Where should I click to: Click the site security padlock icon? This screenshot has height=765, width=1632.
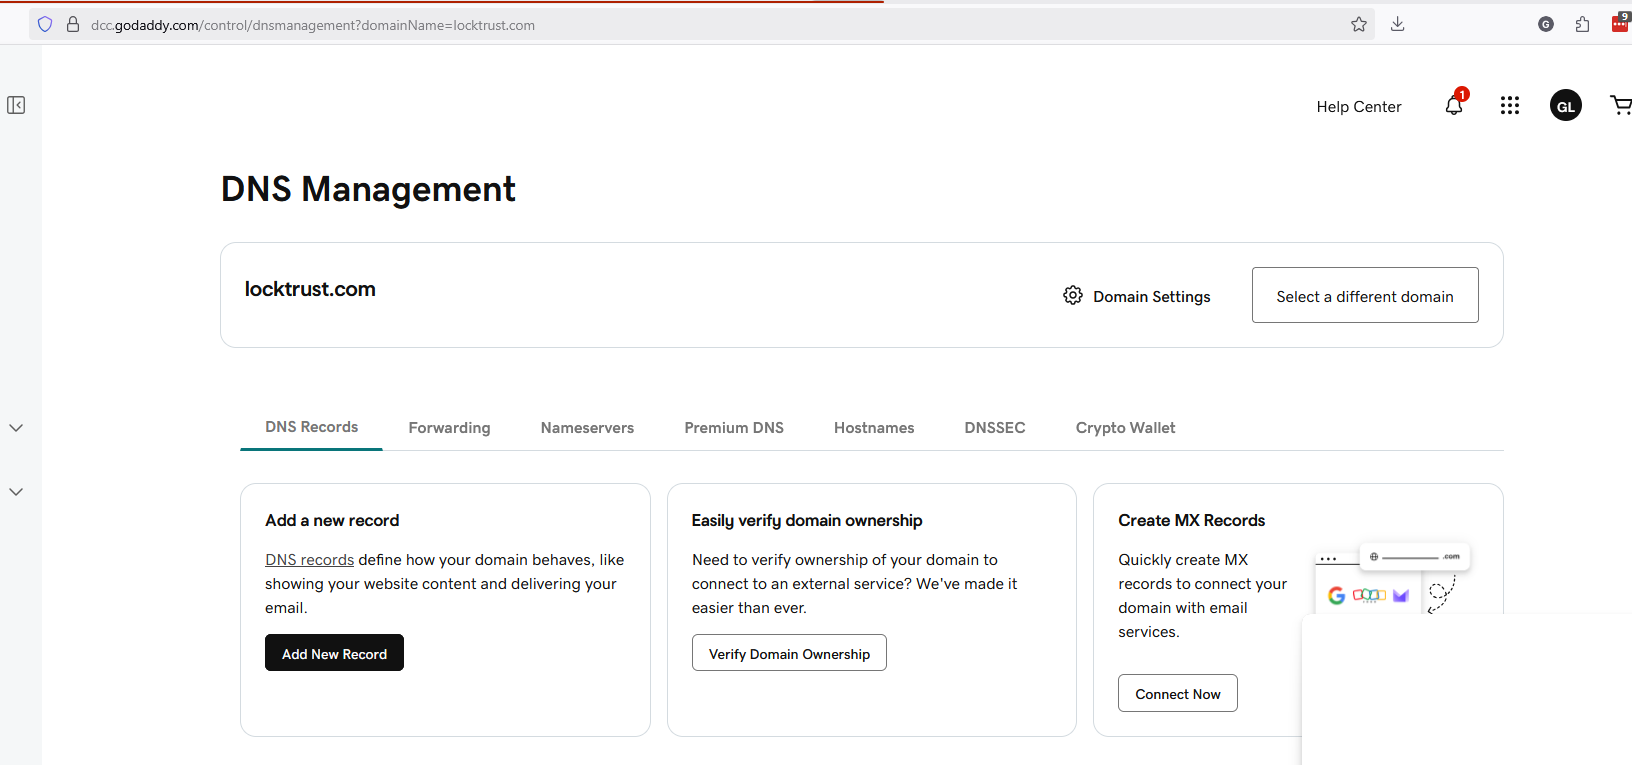pos(73,24)
